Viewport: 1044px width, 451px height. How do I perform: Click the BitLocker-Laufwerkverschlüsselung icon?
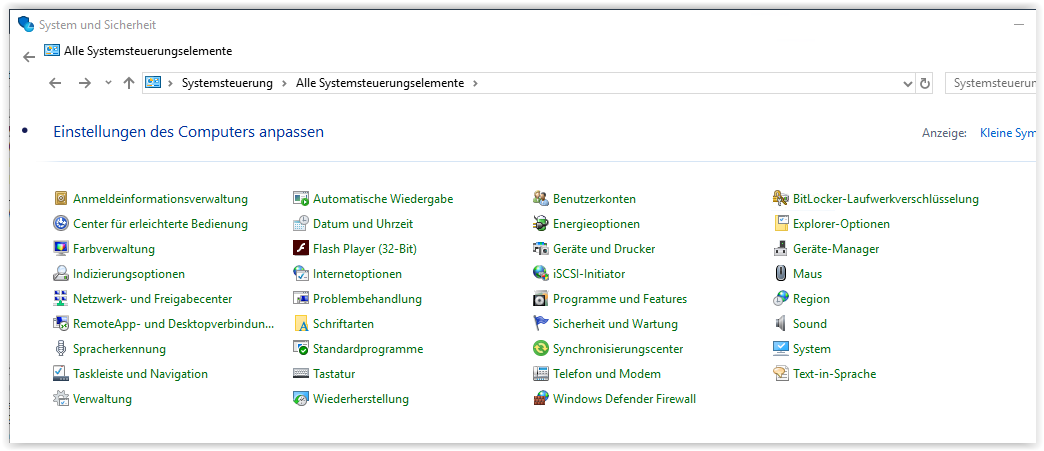coord(781,199)
